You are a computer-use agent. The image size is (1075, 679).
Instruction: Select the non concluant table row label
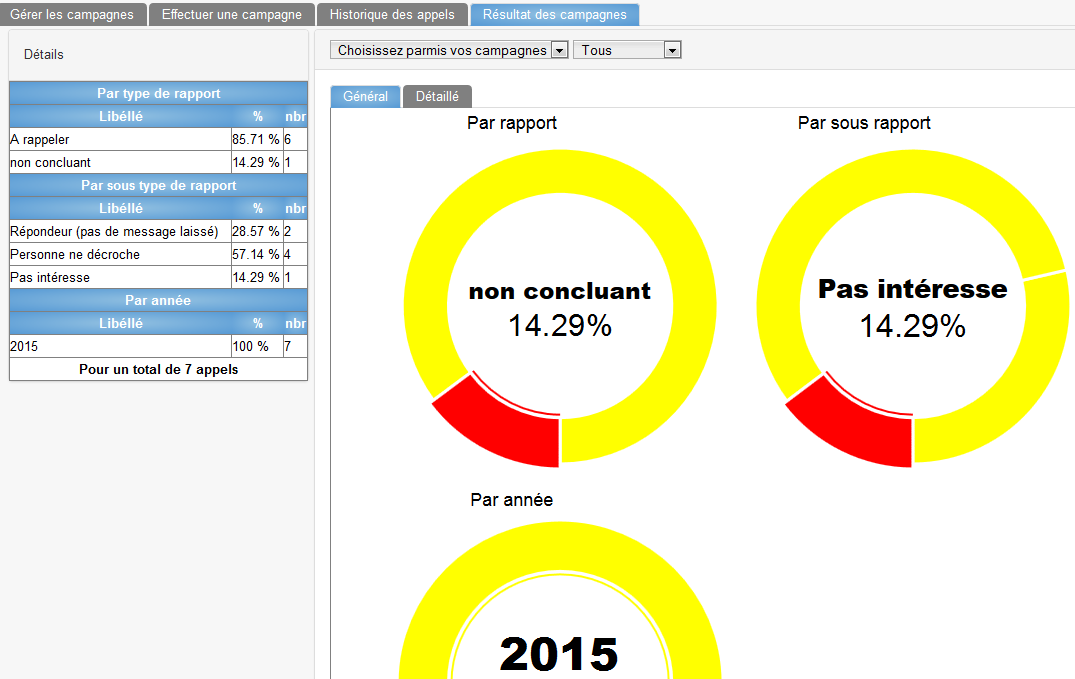coord(51,163)
